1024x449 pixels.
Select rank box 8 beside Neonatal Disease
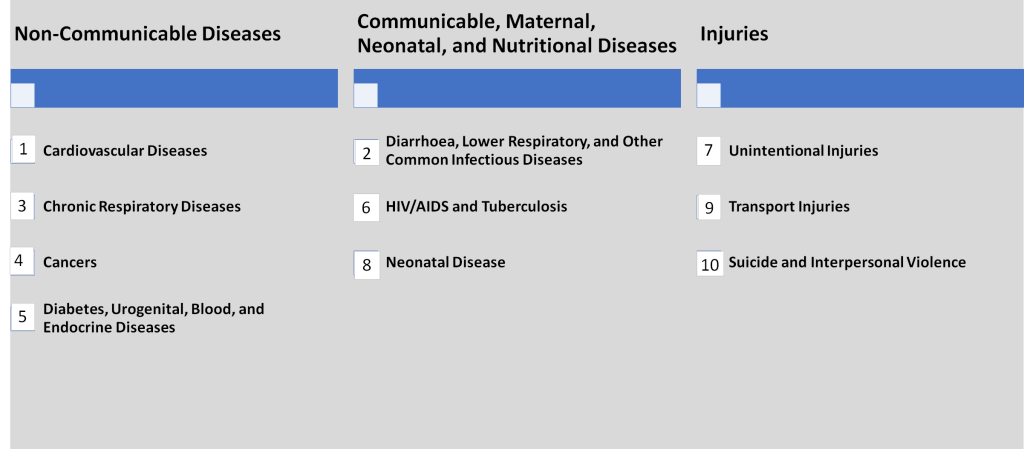point(367,264)
